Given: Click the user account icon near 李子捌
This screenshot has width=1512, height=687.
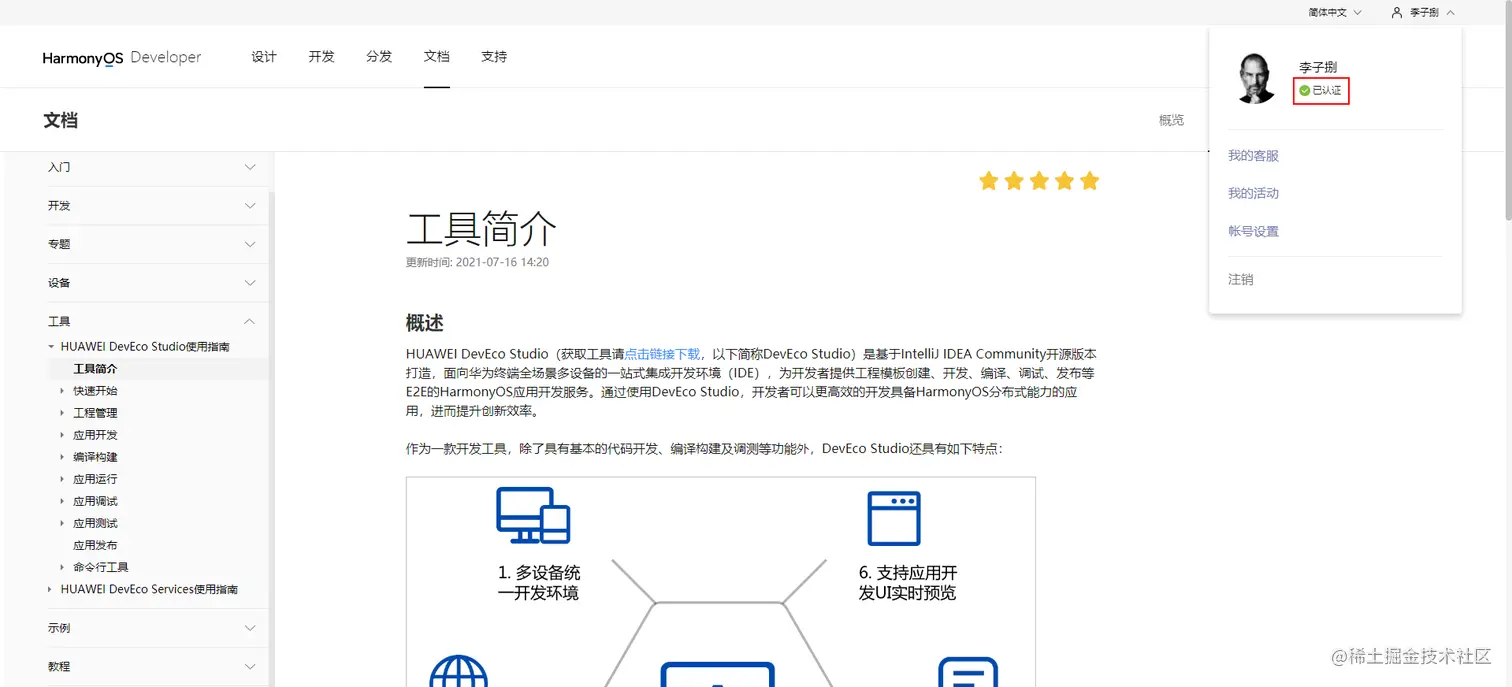Looking at the screenshot, I should pyautogui.click(x=1397, y=12).
